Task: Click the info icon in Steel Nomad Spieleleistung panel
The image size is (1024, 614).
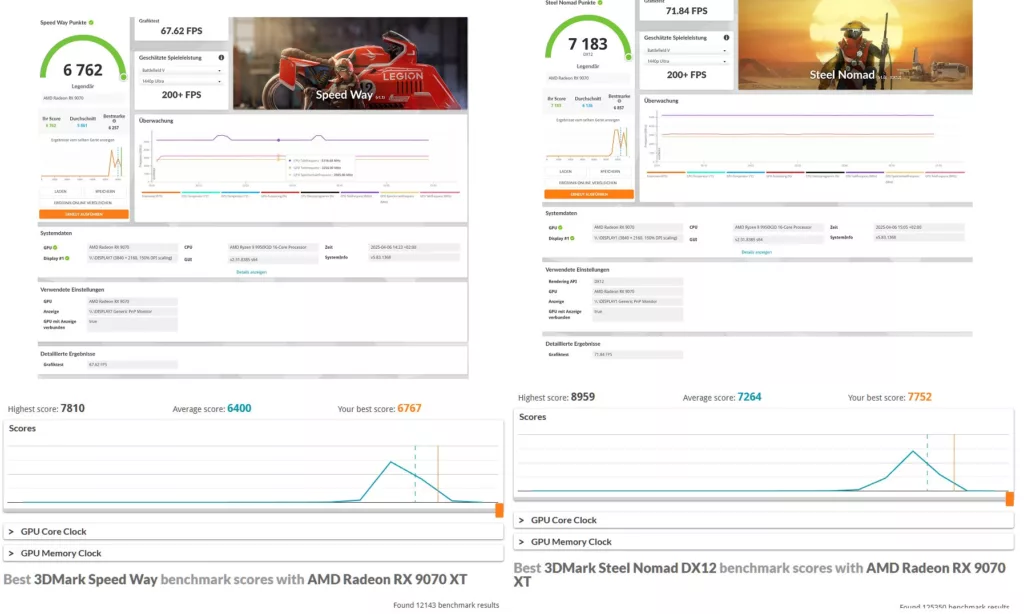Action: [x=726, y=38]
